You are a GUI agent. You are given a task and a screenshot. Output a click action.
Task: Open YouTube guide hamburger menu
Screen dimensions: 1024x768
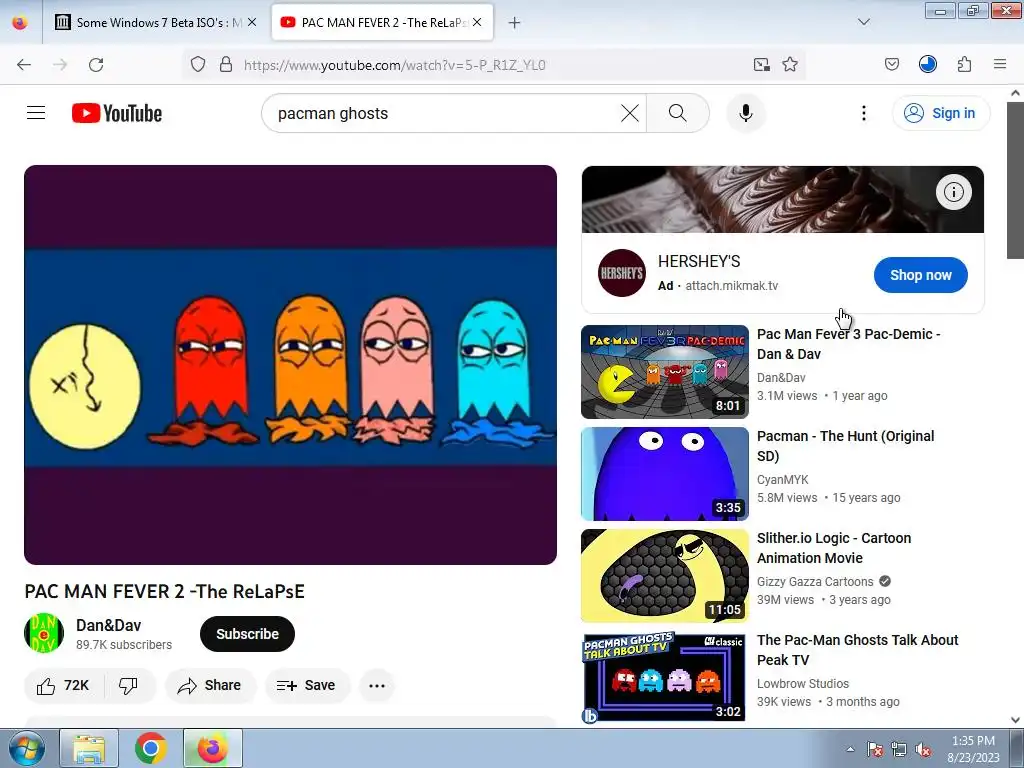pyautogui.click(x=36, y=113)
